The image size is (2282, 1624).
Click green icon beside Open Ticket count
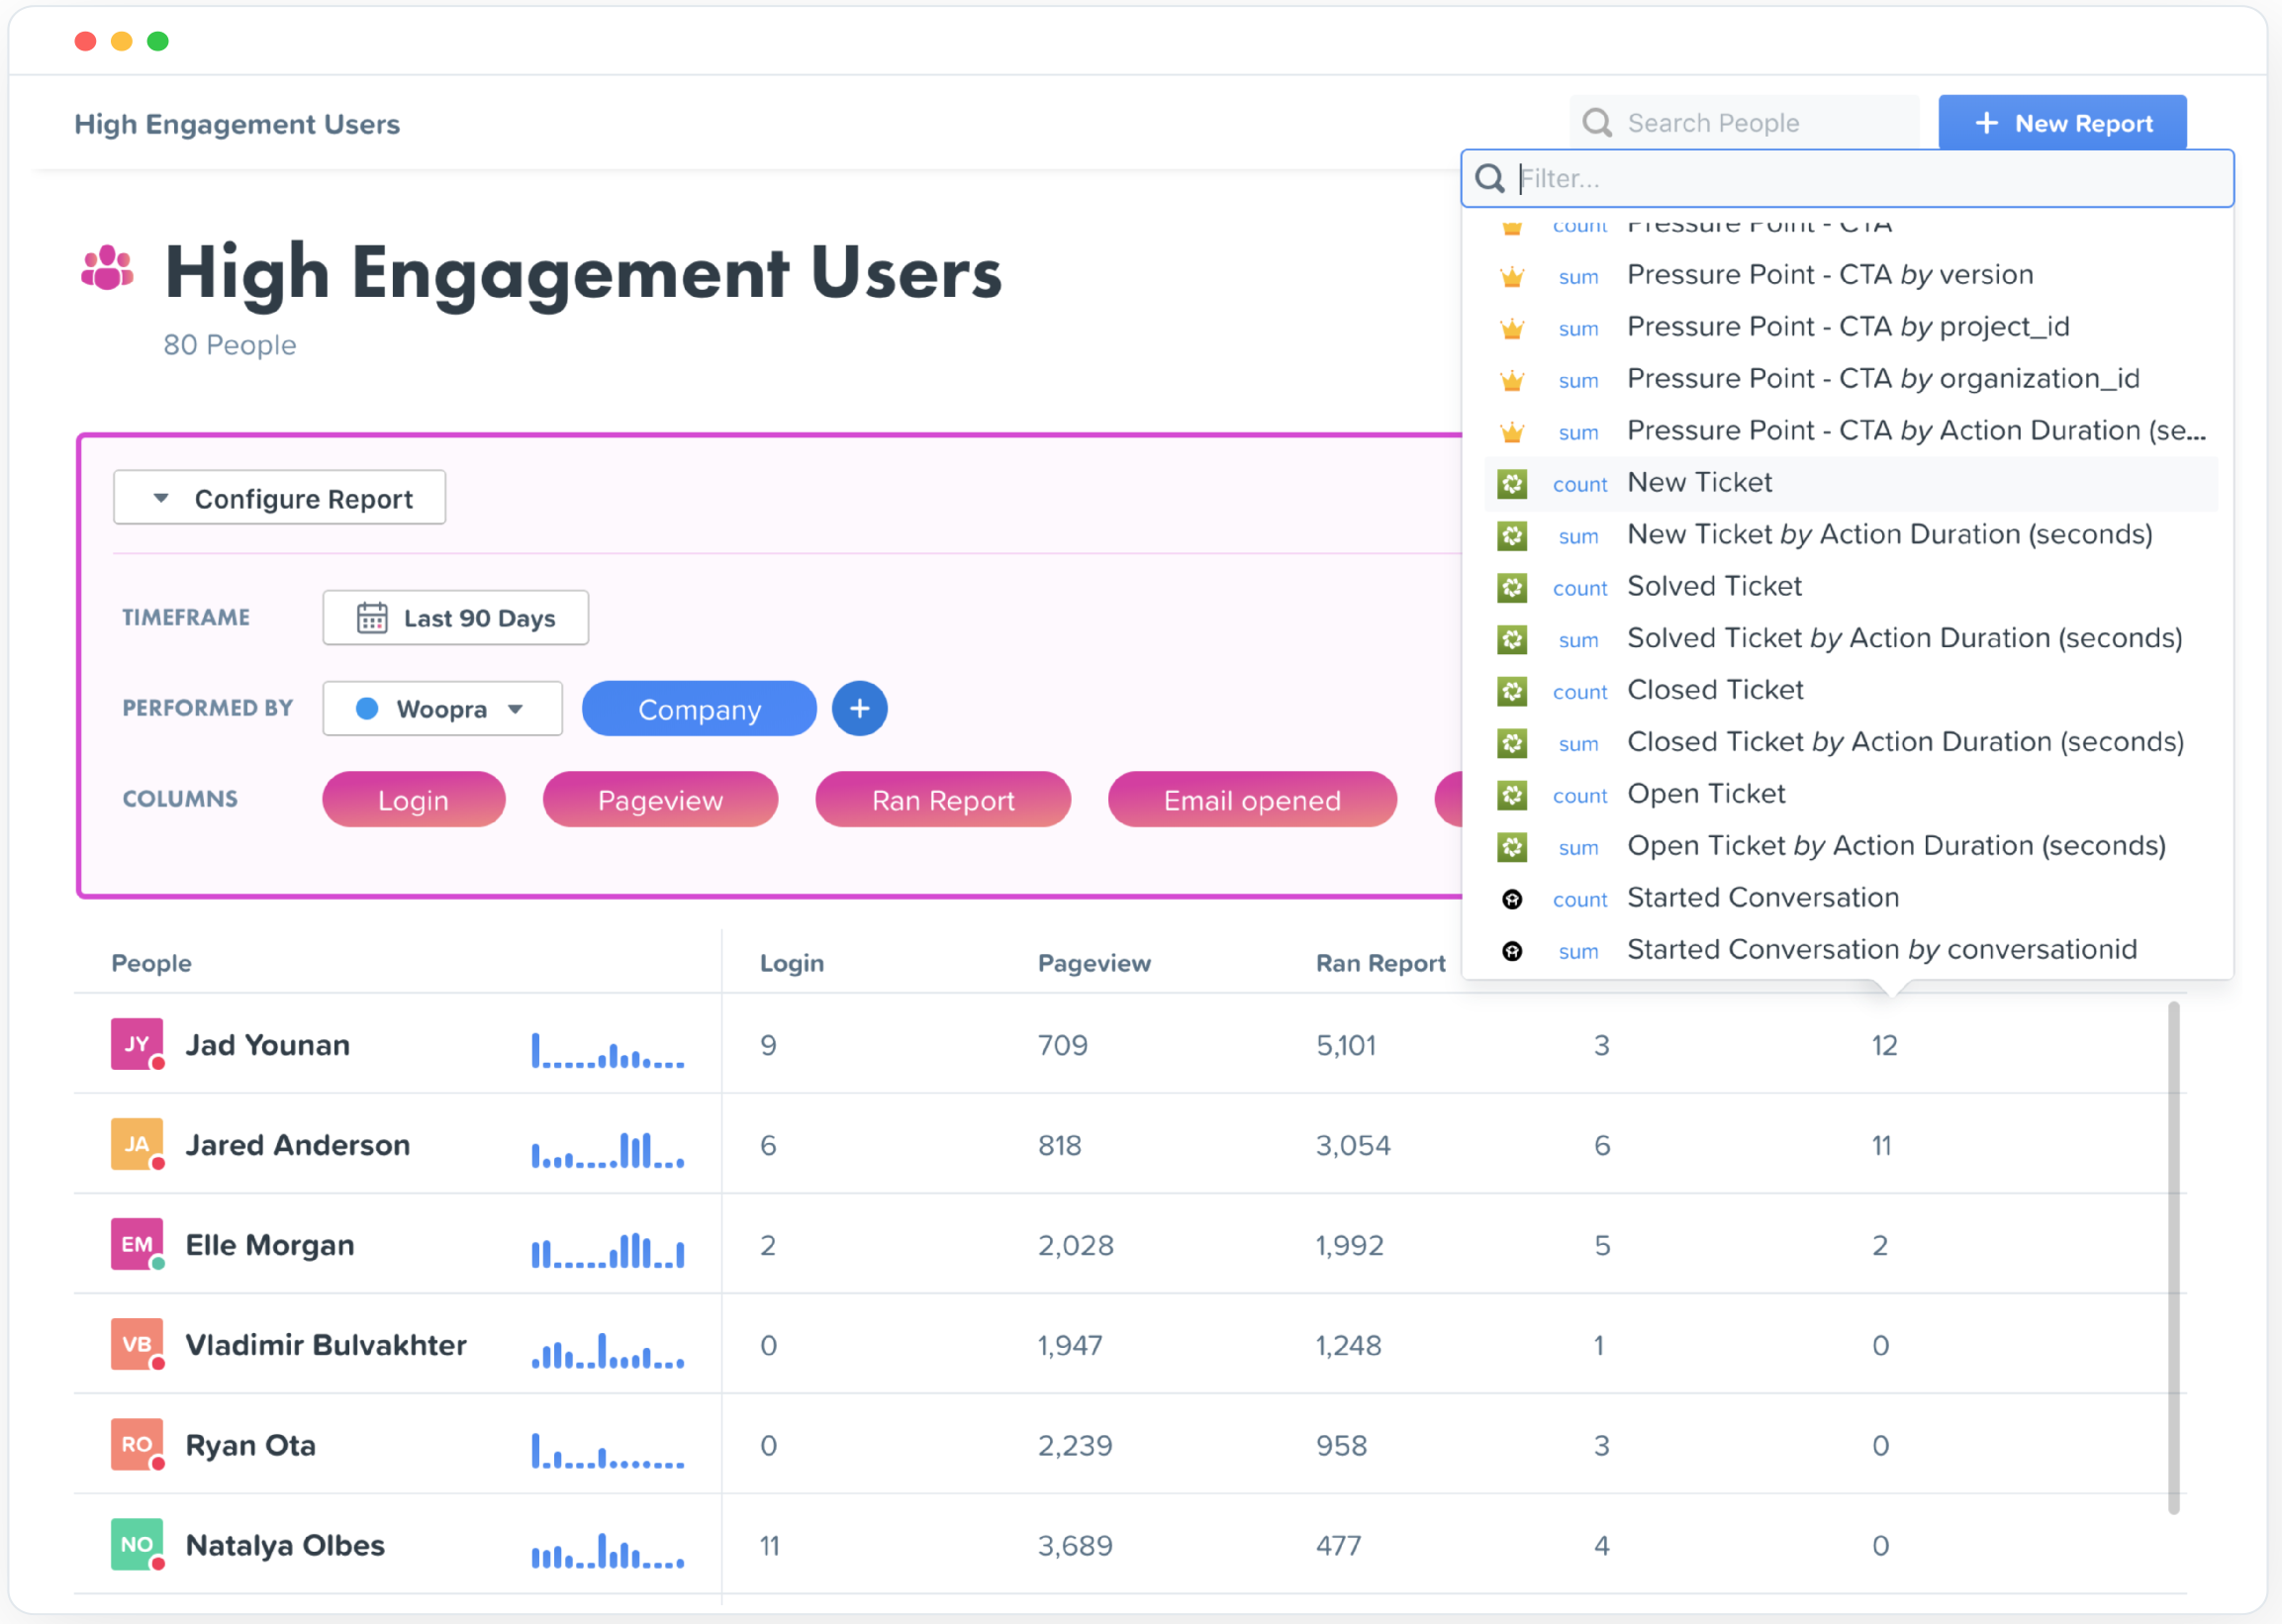click(1512, 796)
